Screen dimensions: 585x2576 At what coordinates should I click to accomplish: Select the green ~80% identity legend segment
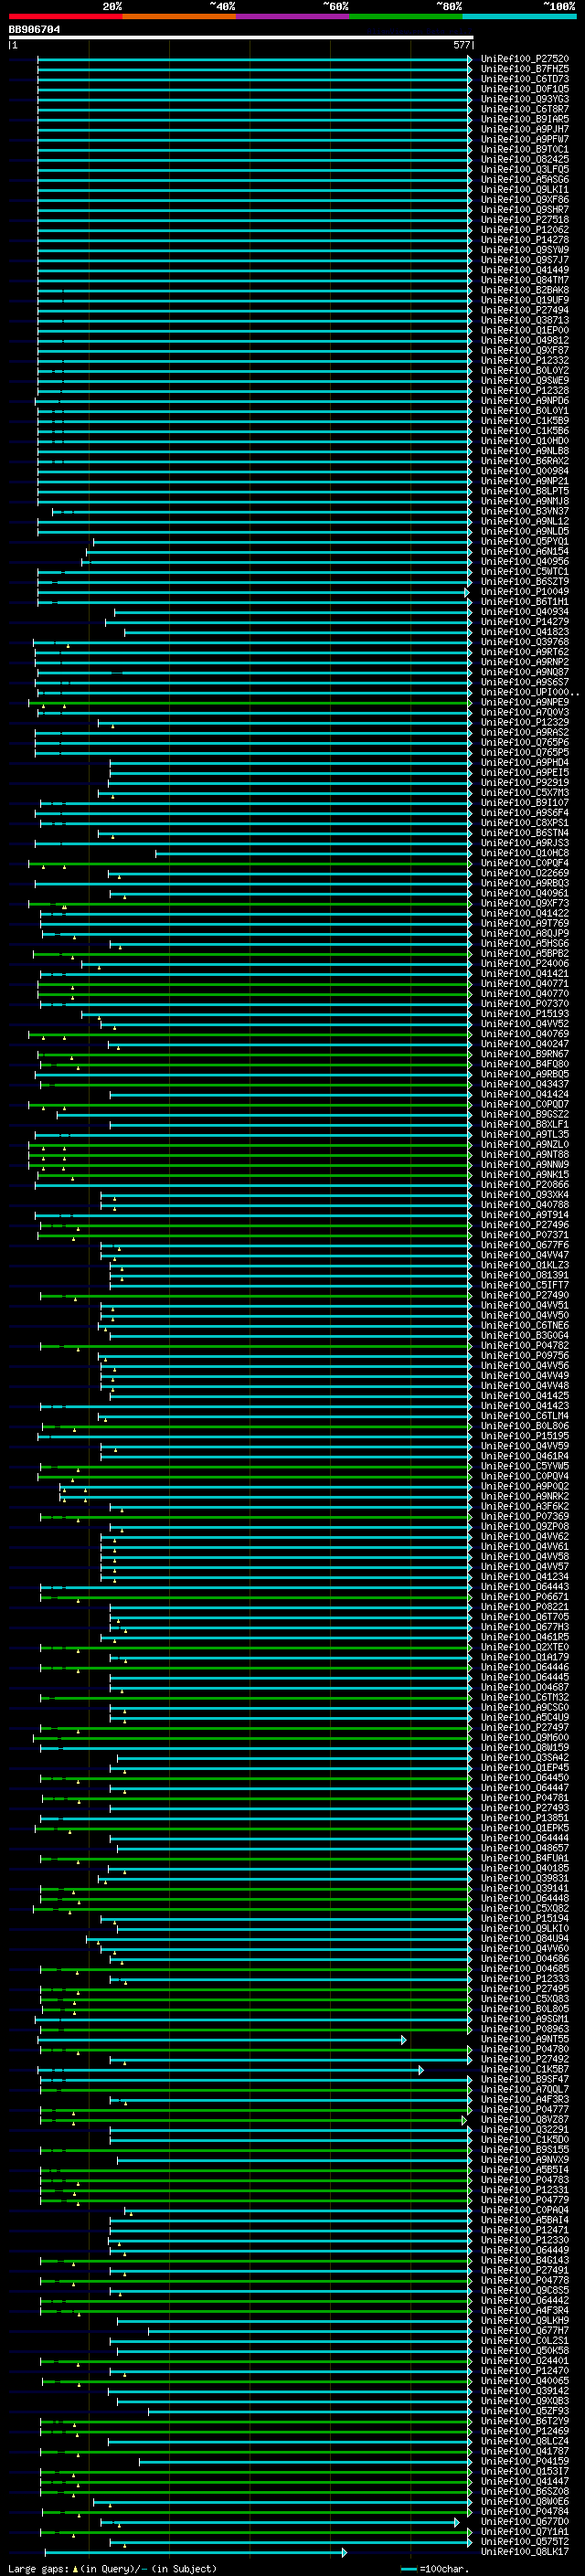tap(406, 16)
